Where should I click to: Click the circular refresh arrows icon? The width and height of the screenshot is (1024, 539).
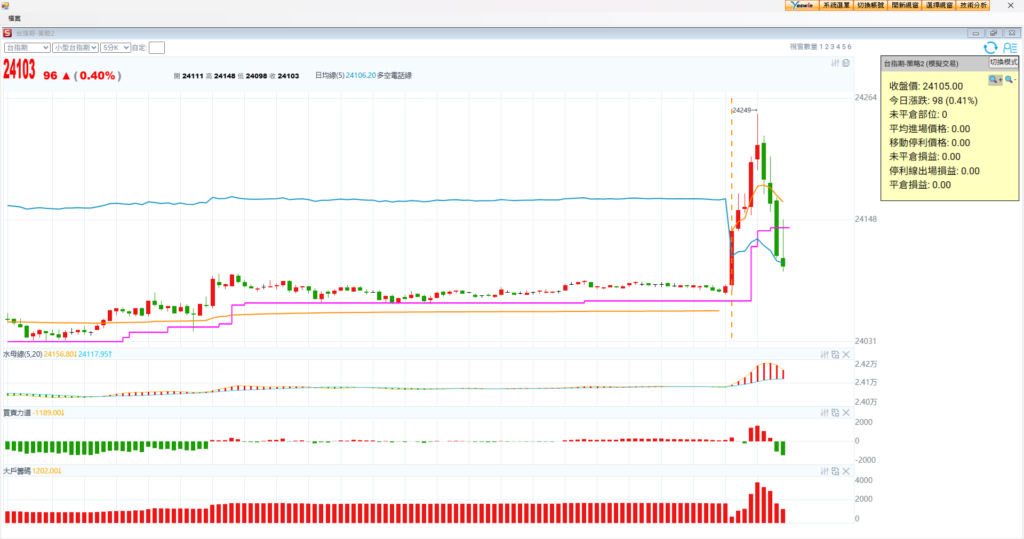coord(990,47)
